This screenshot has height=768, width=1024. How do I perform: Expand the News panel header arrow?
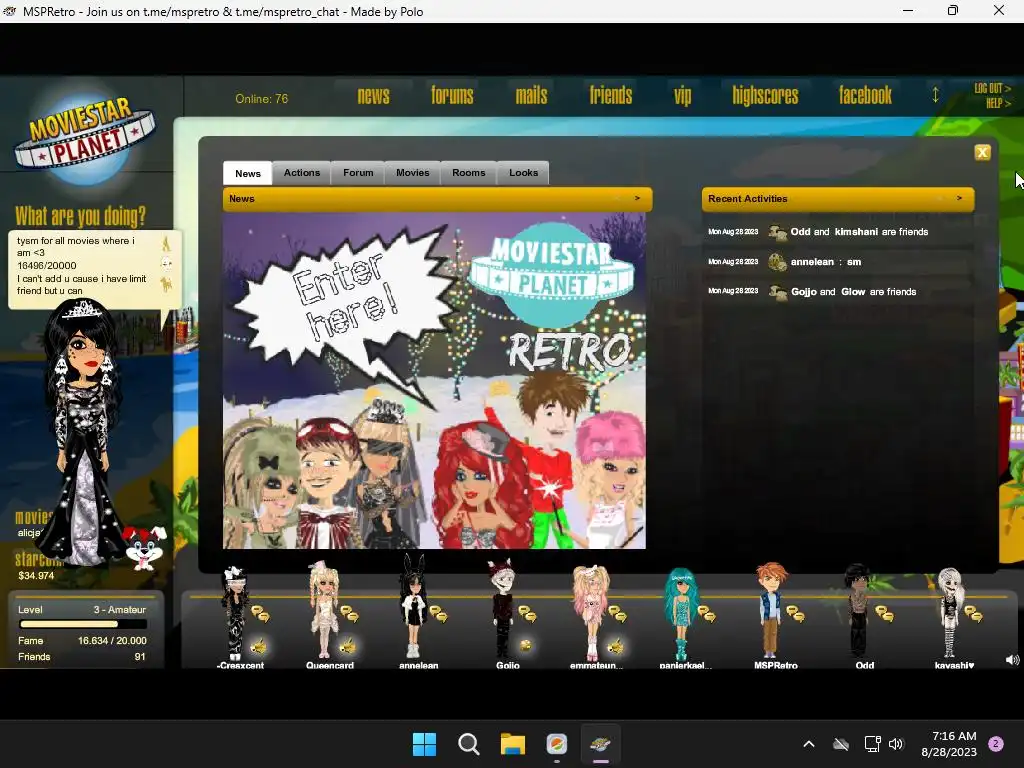(637, 198)
